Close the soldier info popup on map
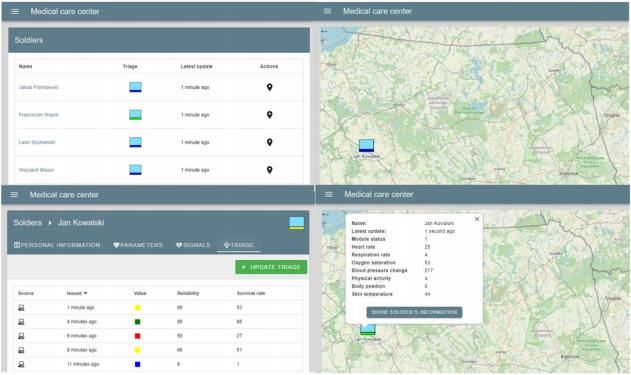Image resolution: width=631 pixels, height=375 pixels. (477, 219)
